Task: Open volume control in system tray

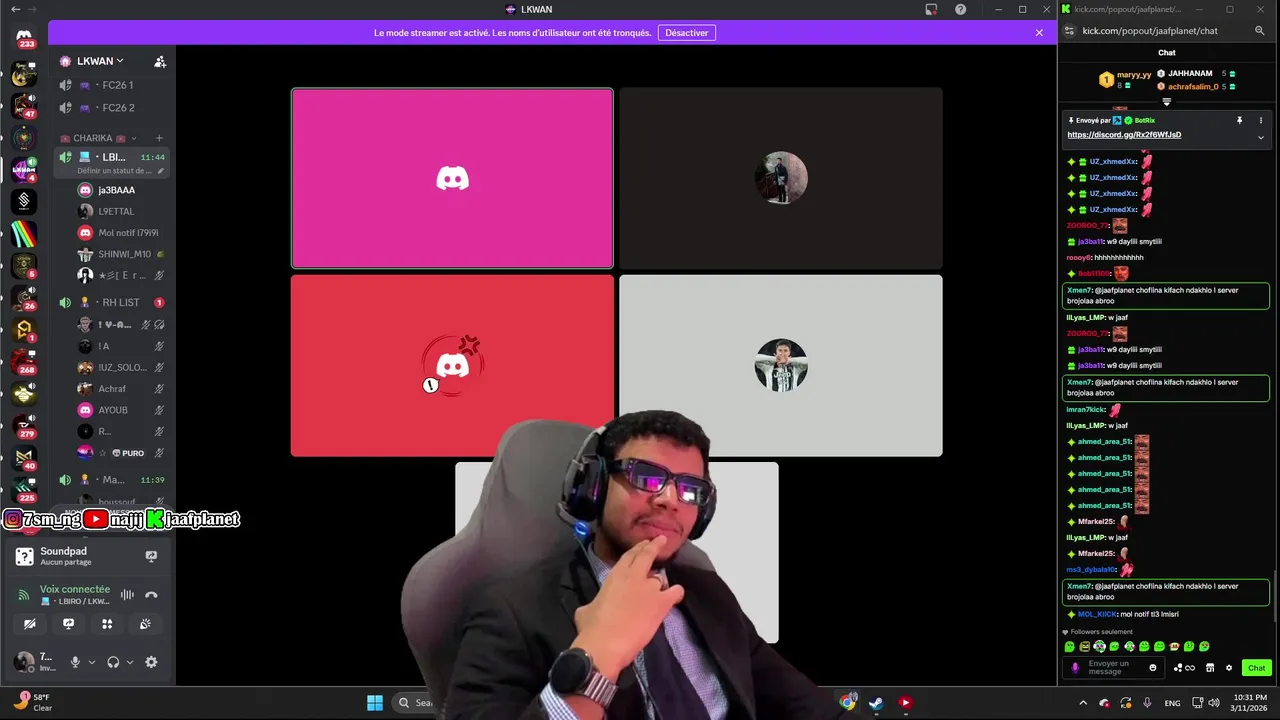Action: click(x=1216, y=703)
